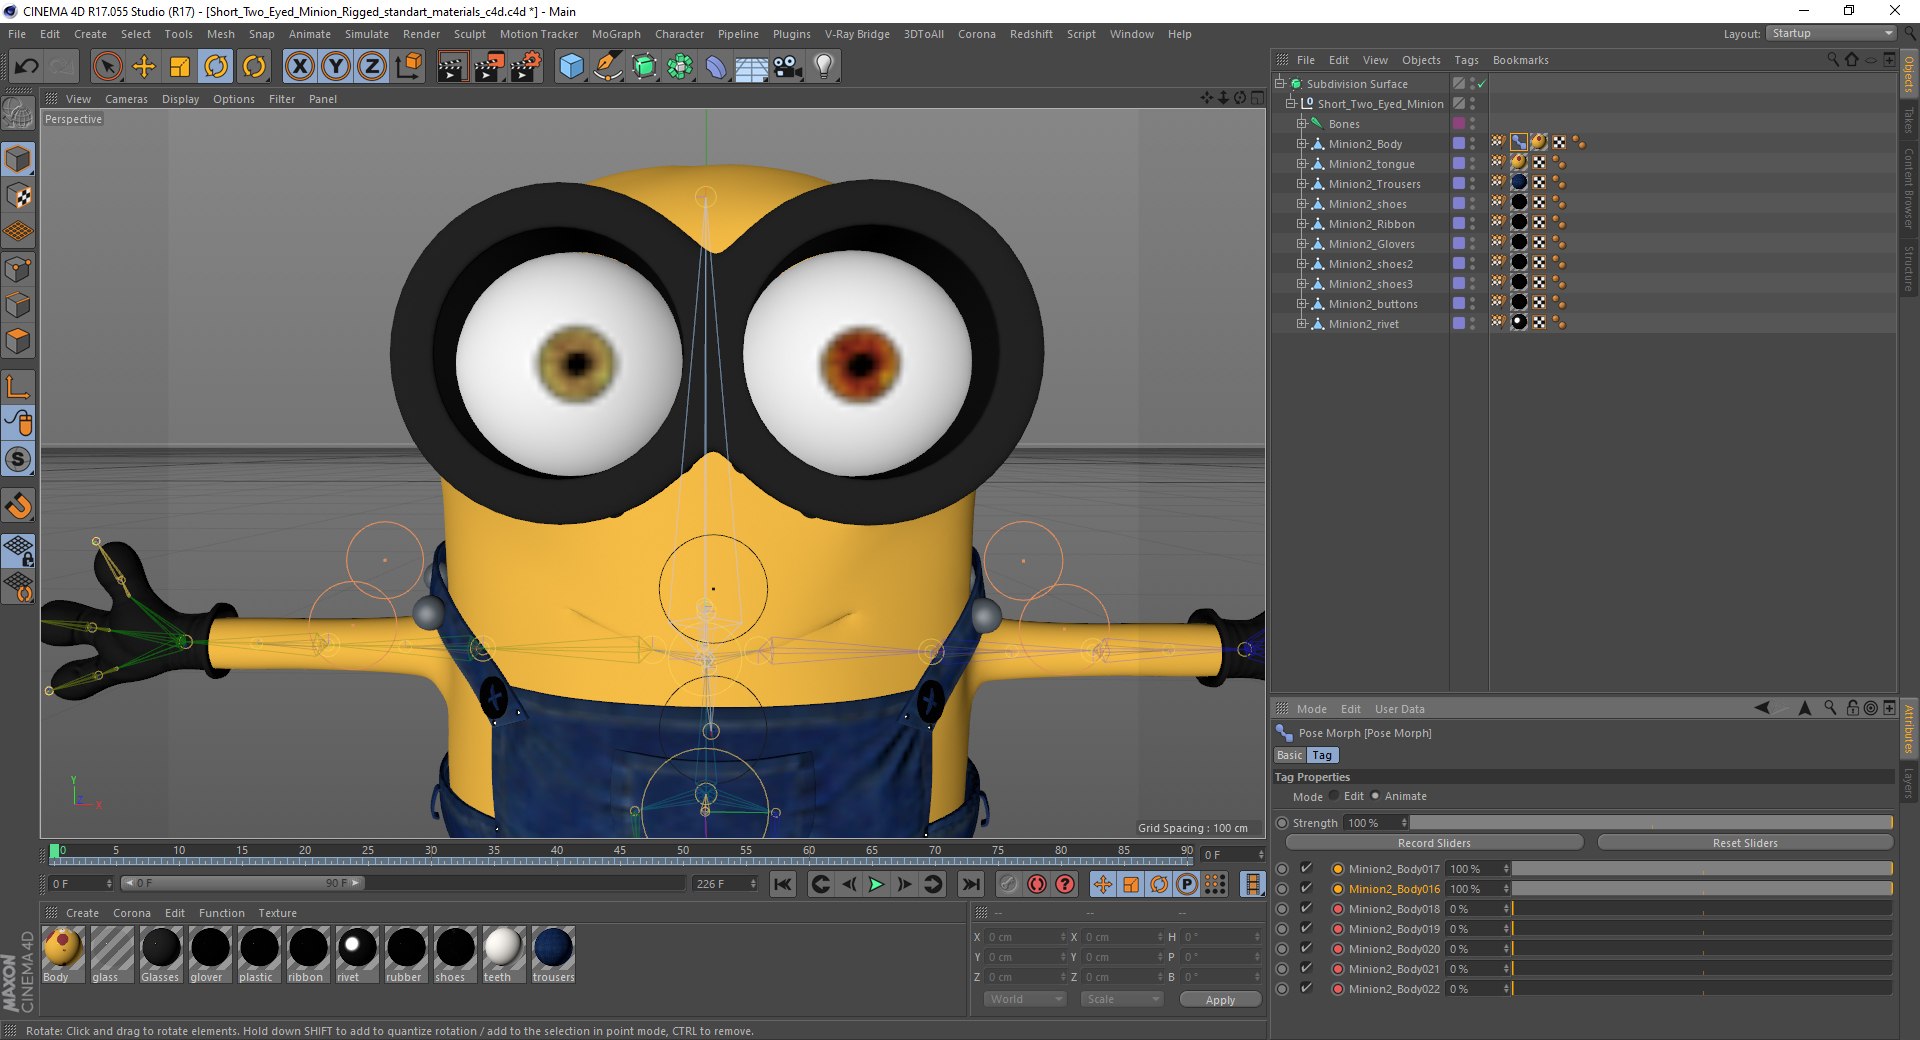The image size is (1920, 1040).
Task: Toggle Snap magnet icon
Action: (x=18, y=506)
